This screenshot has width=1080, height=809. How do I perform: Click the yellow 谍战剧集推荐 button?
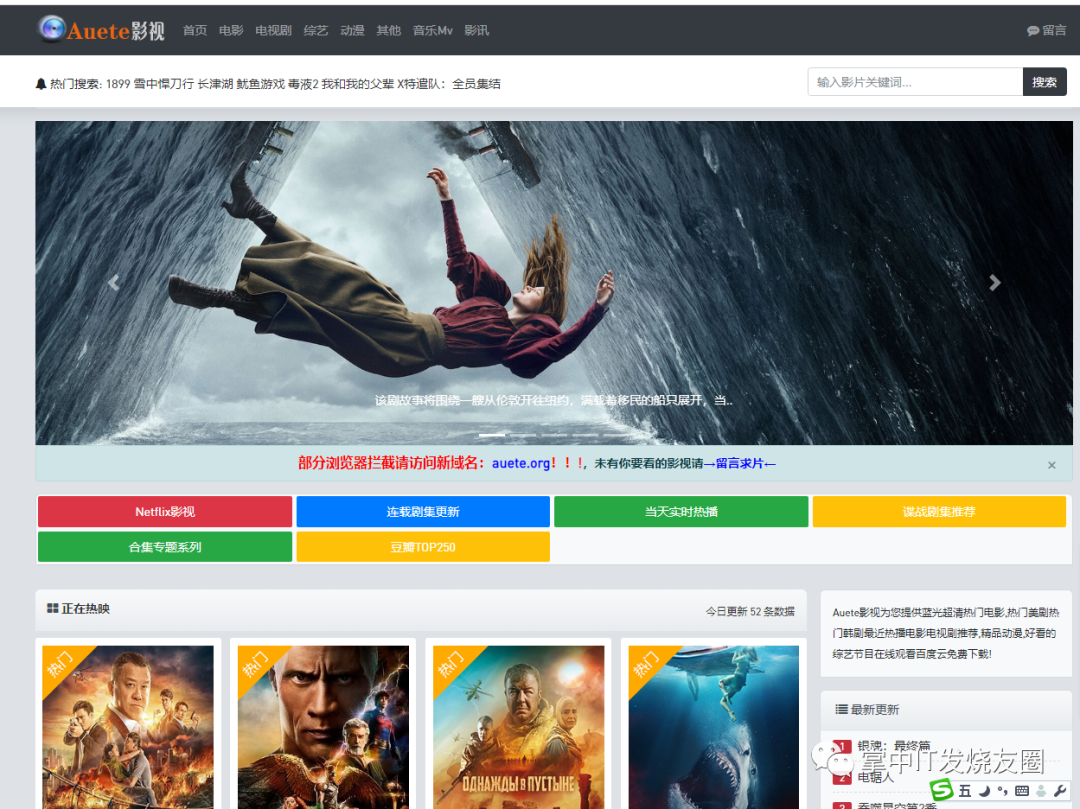click(x=939, y=512)
